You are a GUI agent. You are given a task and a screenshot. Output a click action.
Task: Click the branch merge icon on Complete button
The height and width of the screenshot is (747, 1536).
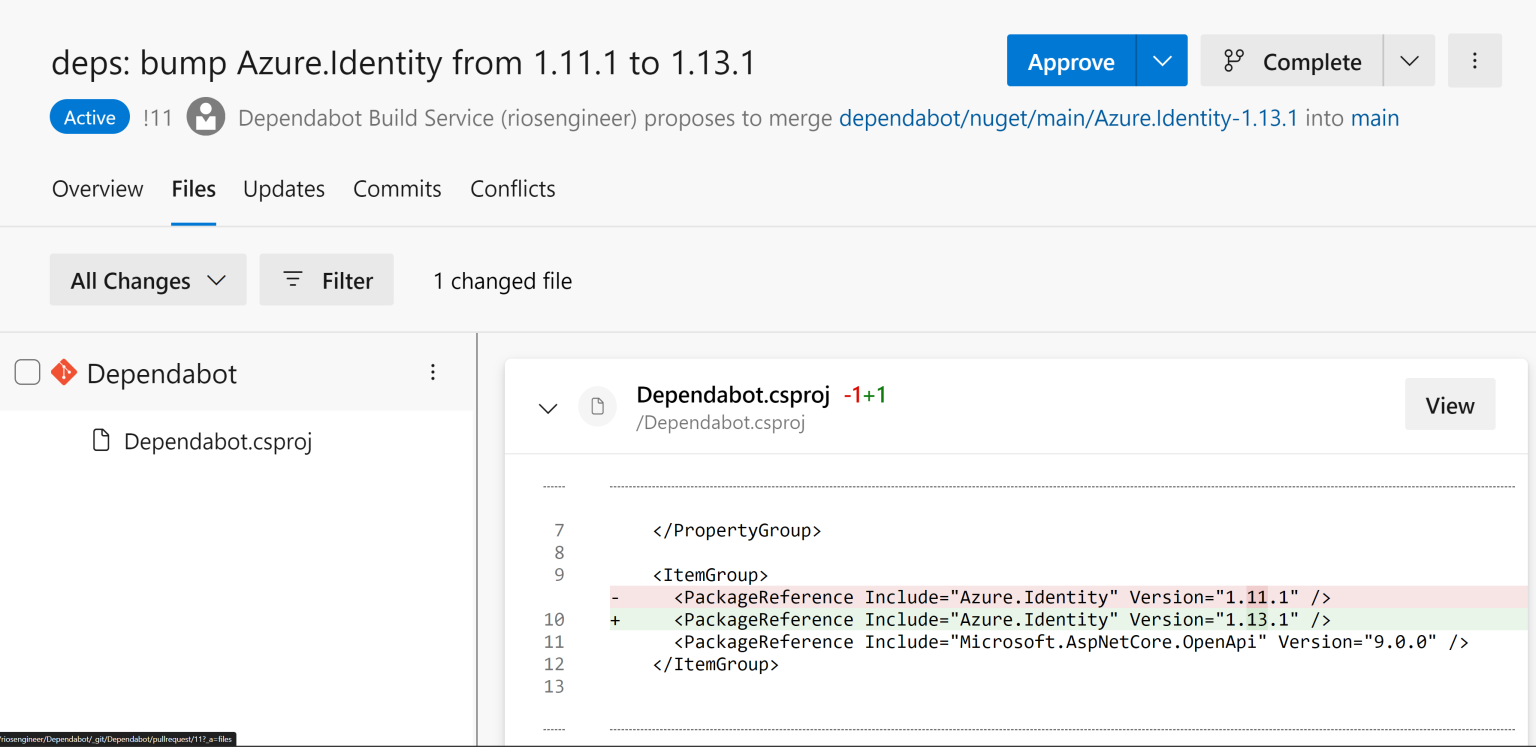point(1233,60)
